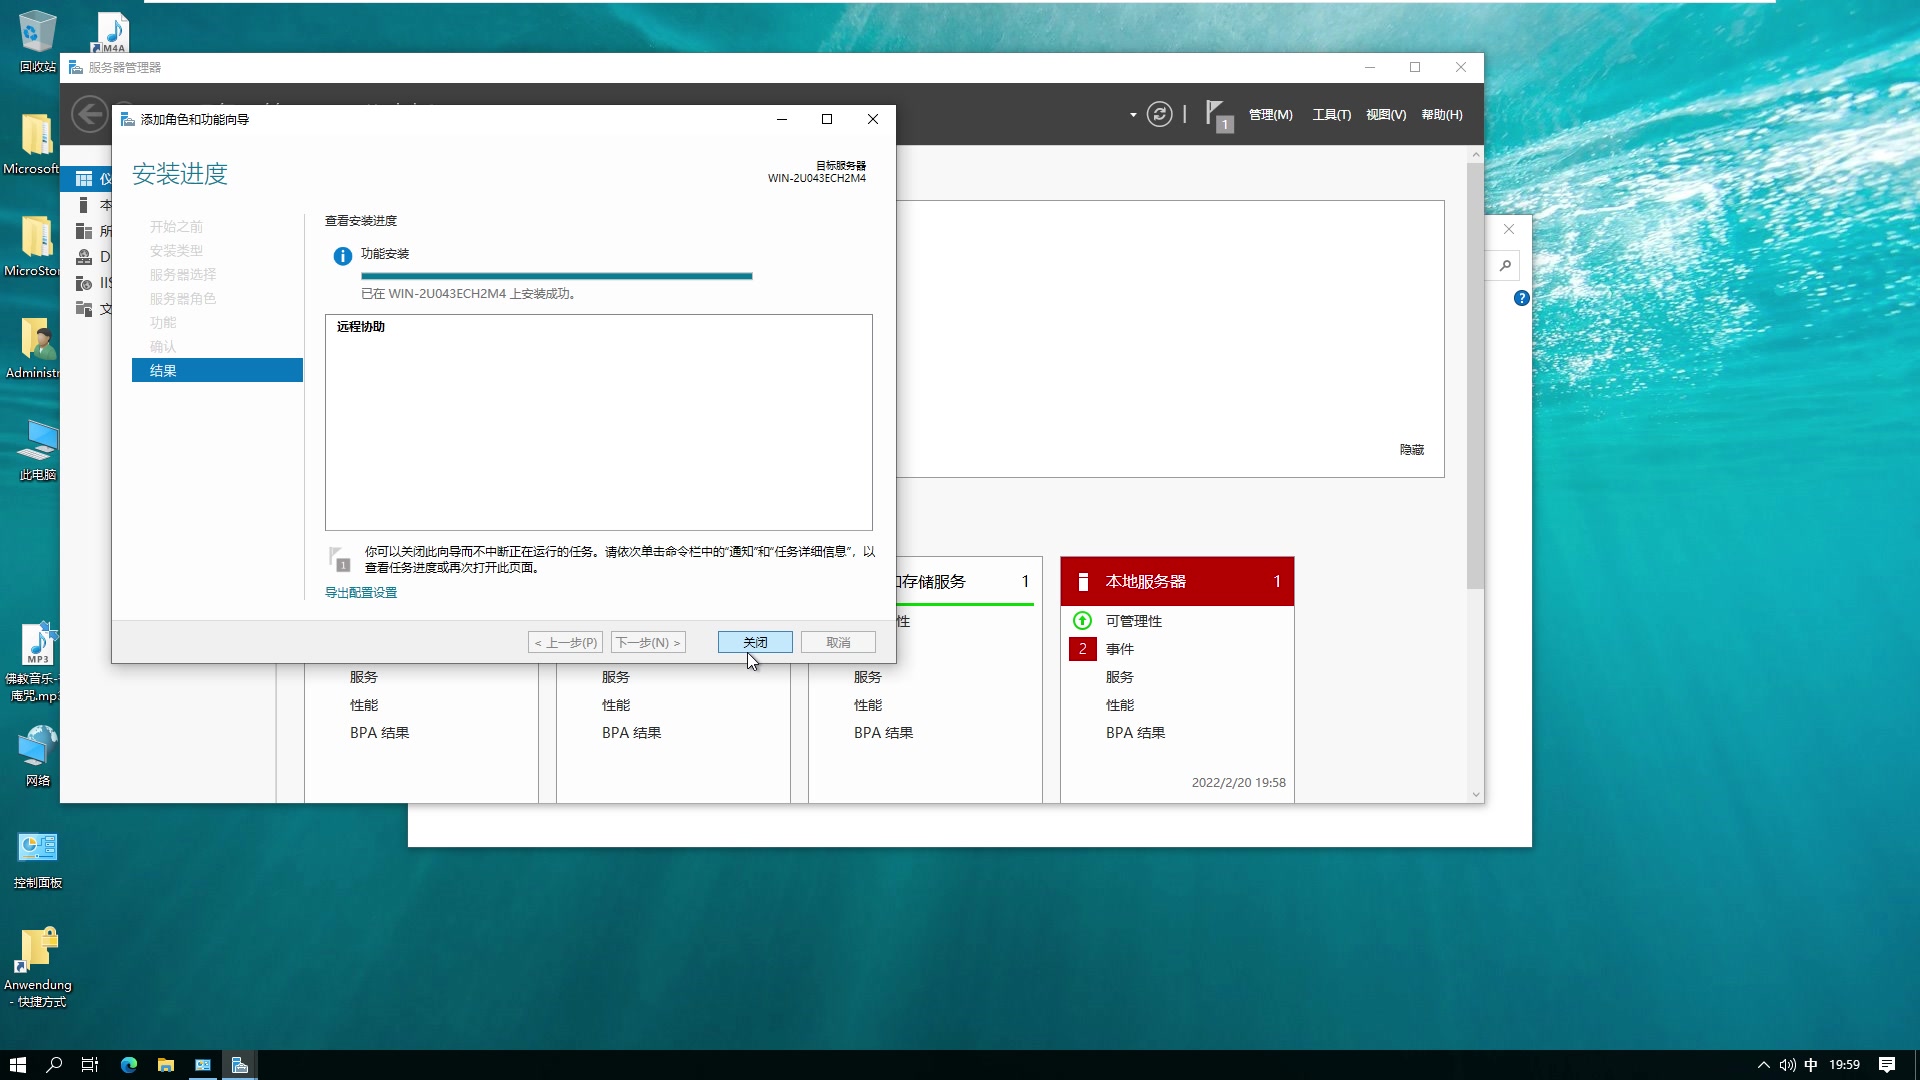Open the notifications flag icon
The width and height of the screenshot is (1920, 1080).
pos(1216,113)
